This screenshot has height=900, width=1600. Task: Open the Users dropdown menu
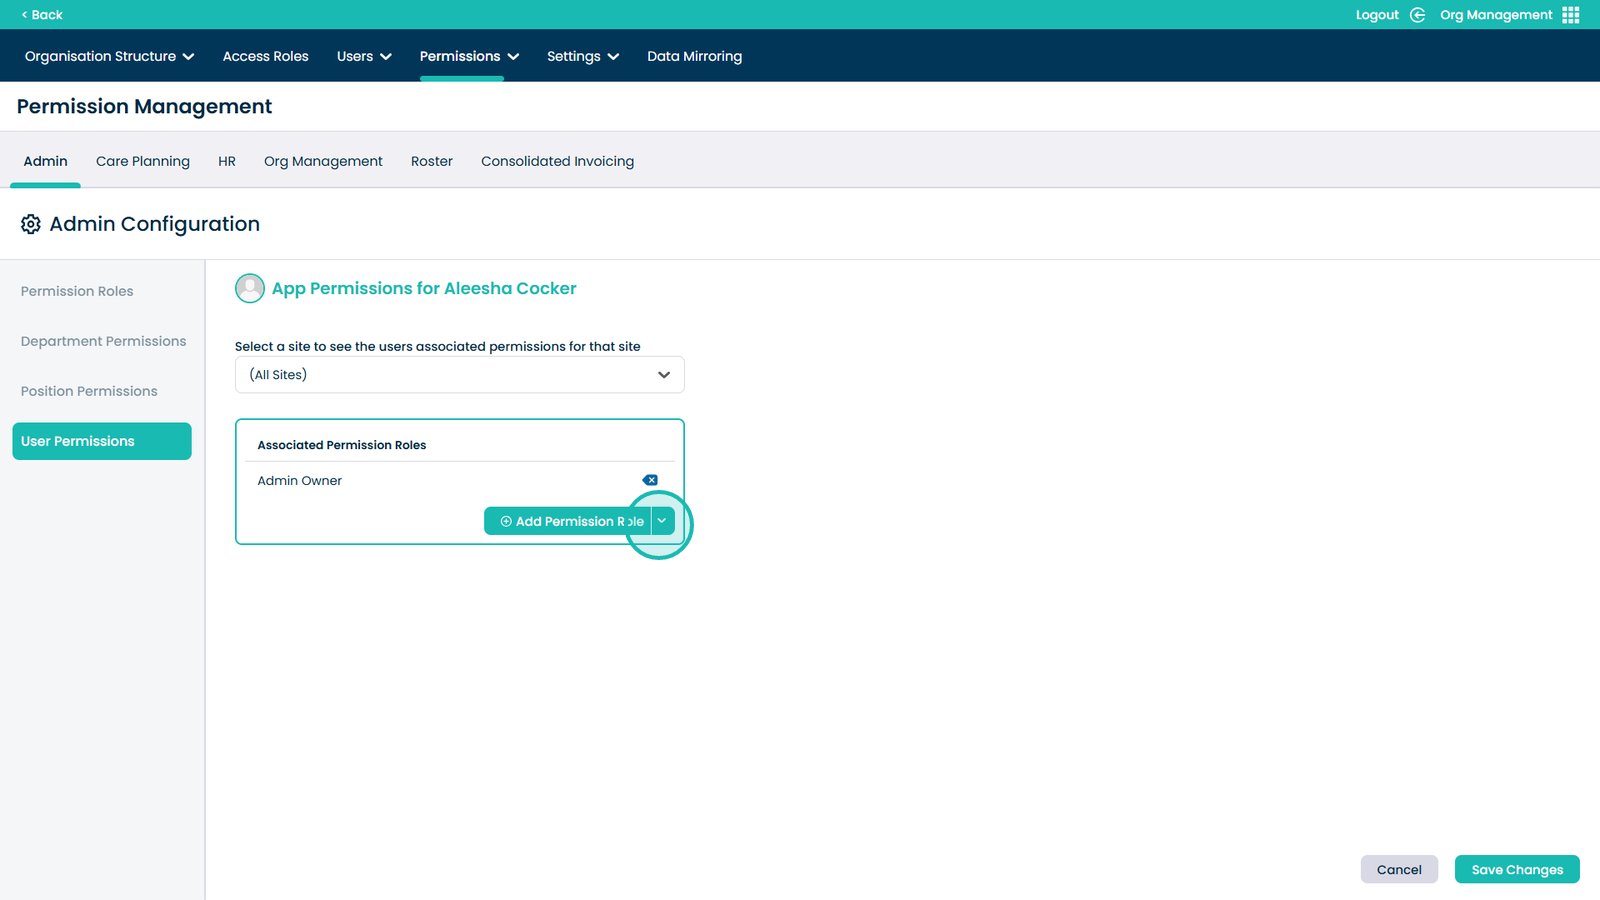click(x=364, y=56)
